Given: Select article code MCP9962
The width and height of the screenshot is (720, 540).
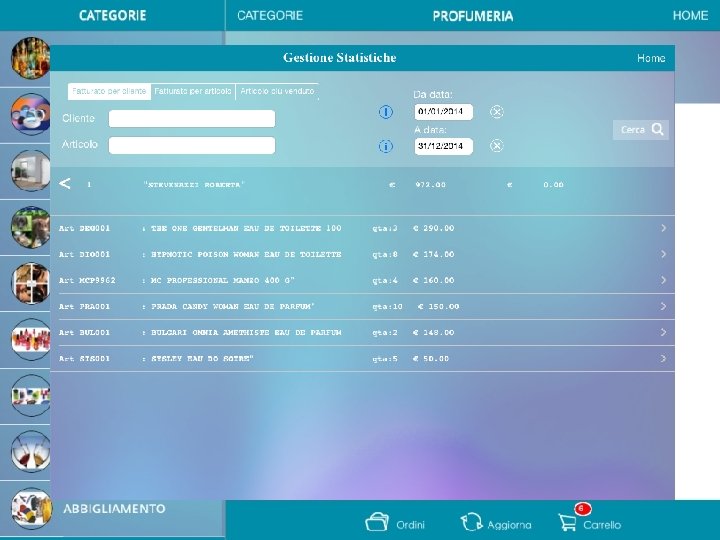Looking at the screenshot, I should [x=97, y=280].
